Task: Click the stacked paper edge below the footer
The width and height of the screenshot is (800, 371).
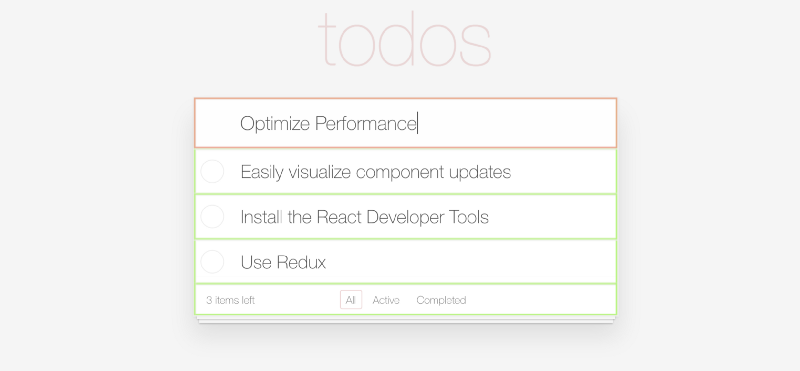Action: [x=406, y=319]
